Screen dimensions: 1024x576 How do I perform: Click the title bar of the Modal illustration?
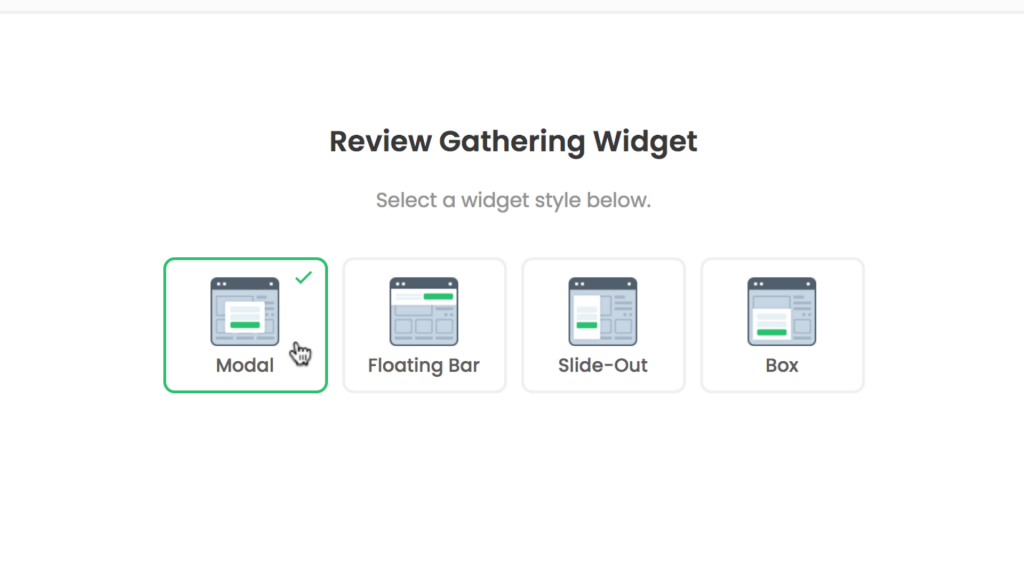pyautogui.click(x=245, y=283)
